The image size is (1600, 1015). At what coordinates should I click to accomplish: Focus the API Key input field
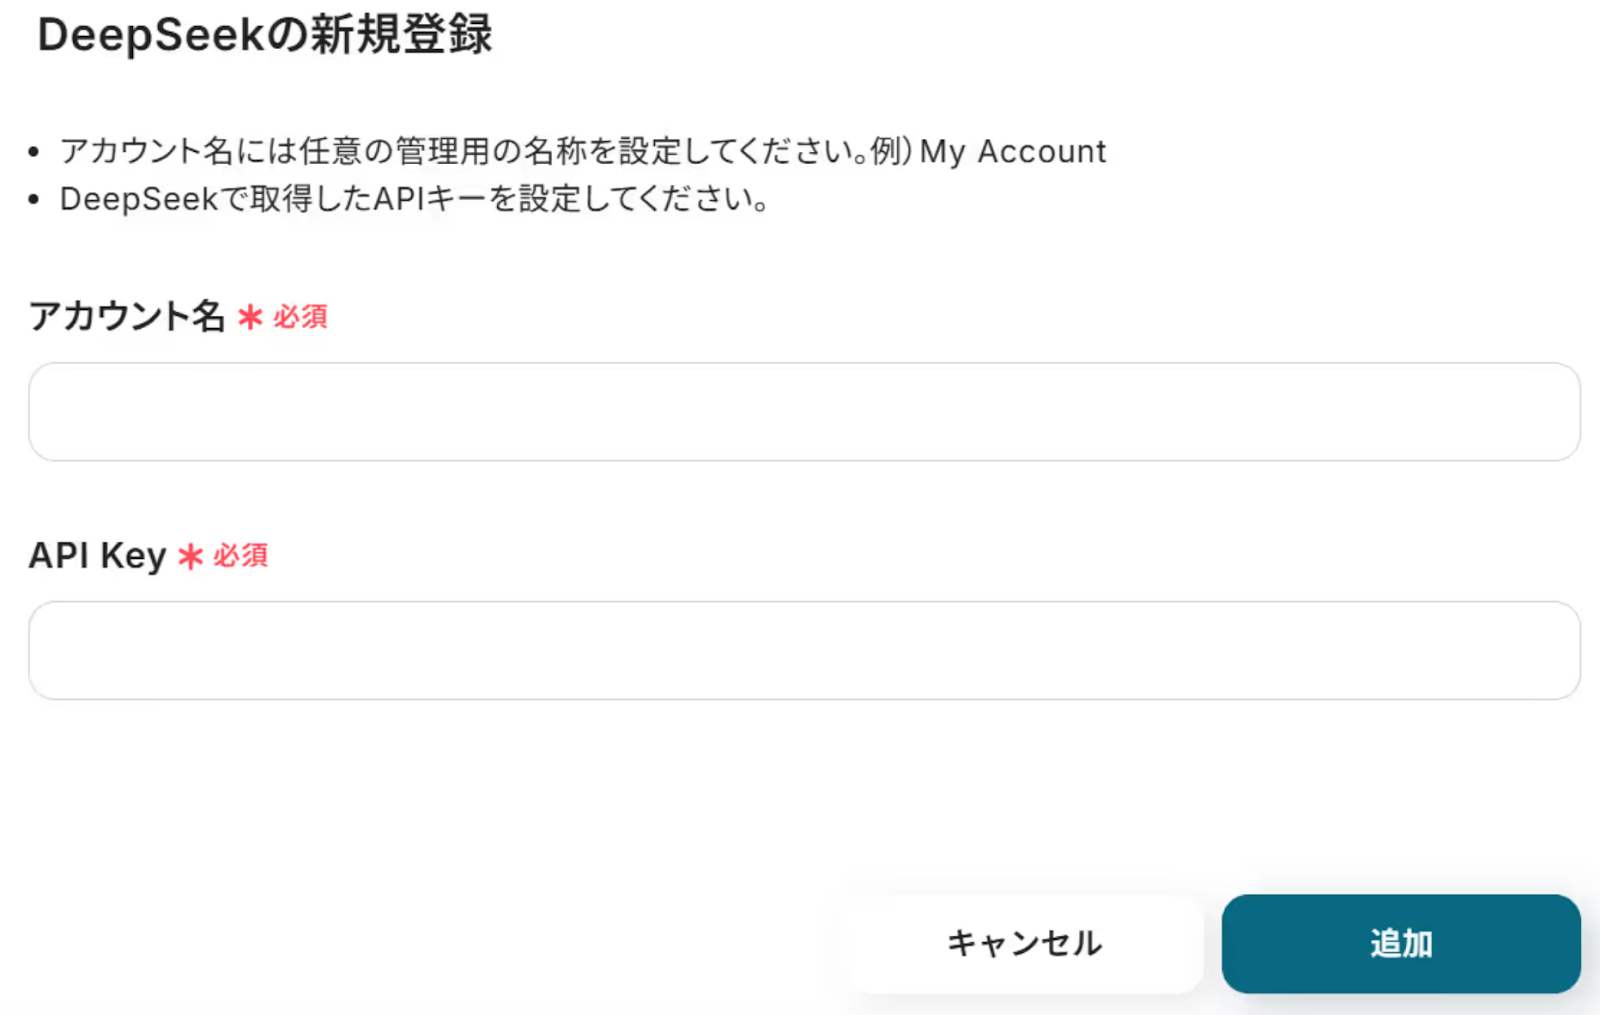click(x=804, y=650)
